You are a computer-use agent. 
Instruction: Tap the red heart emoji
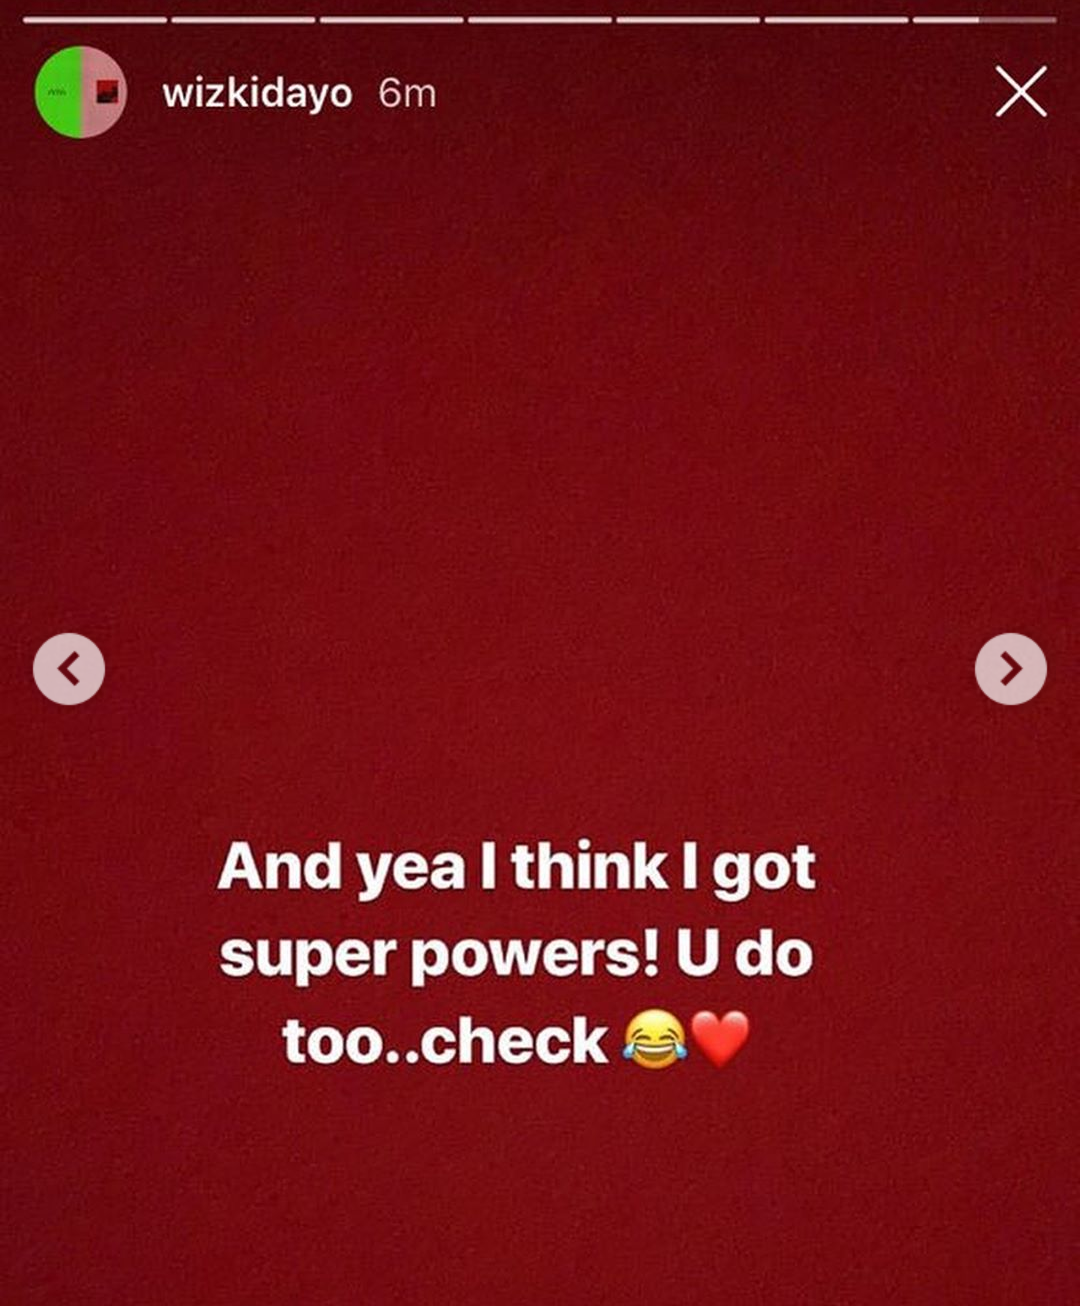tap(720, 1039)
